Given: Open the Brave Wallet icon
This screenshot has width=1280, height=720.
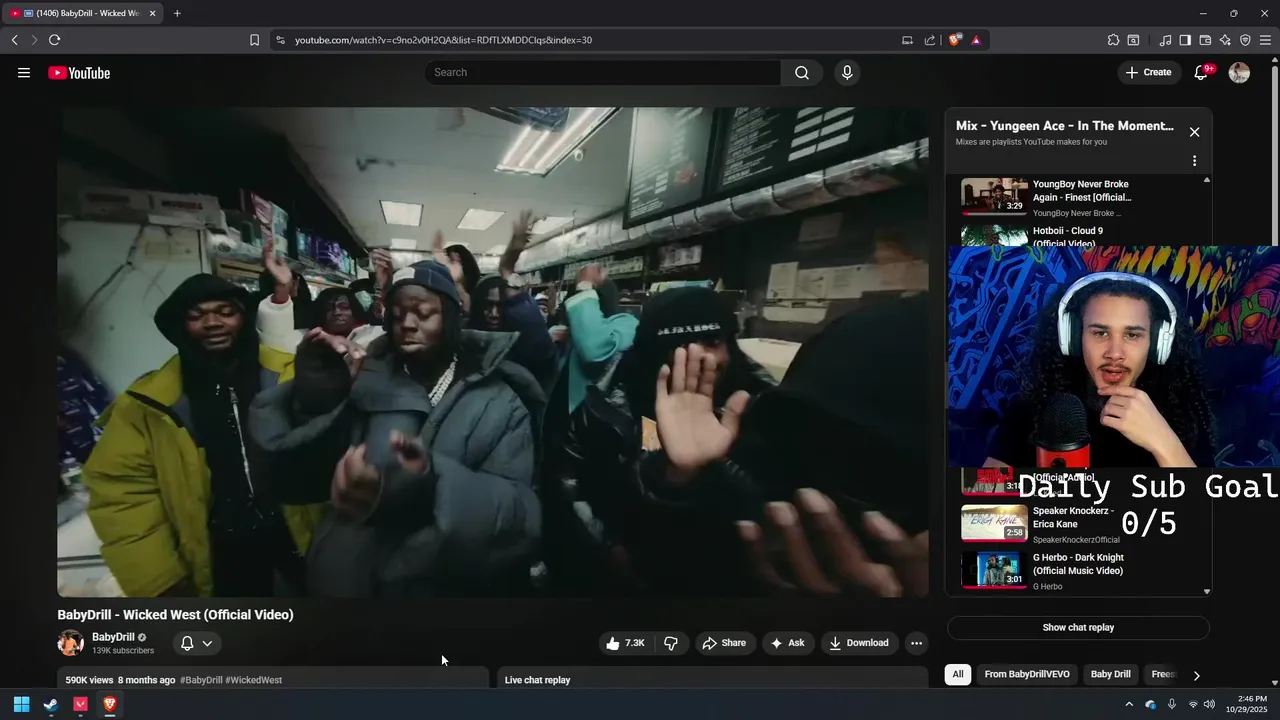Looking at the screenshot, I should (x=1205, y=40).
